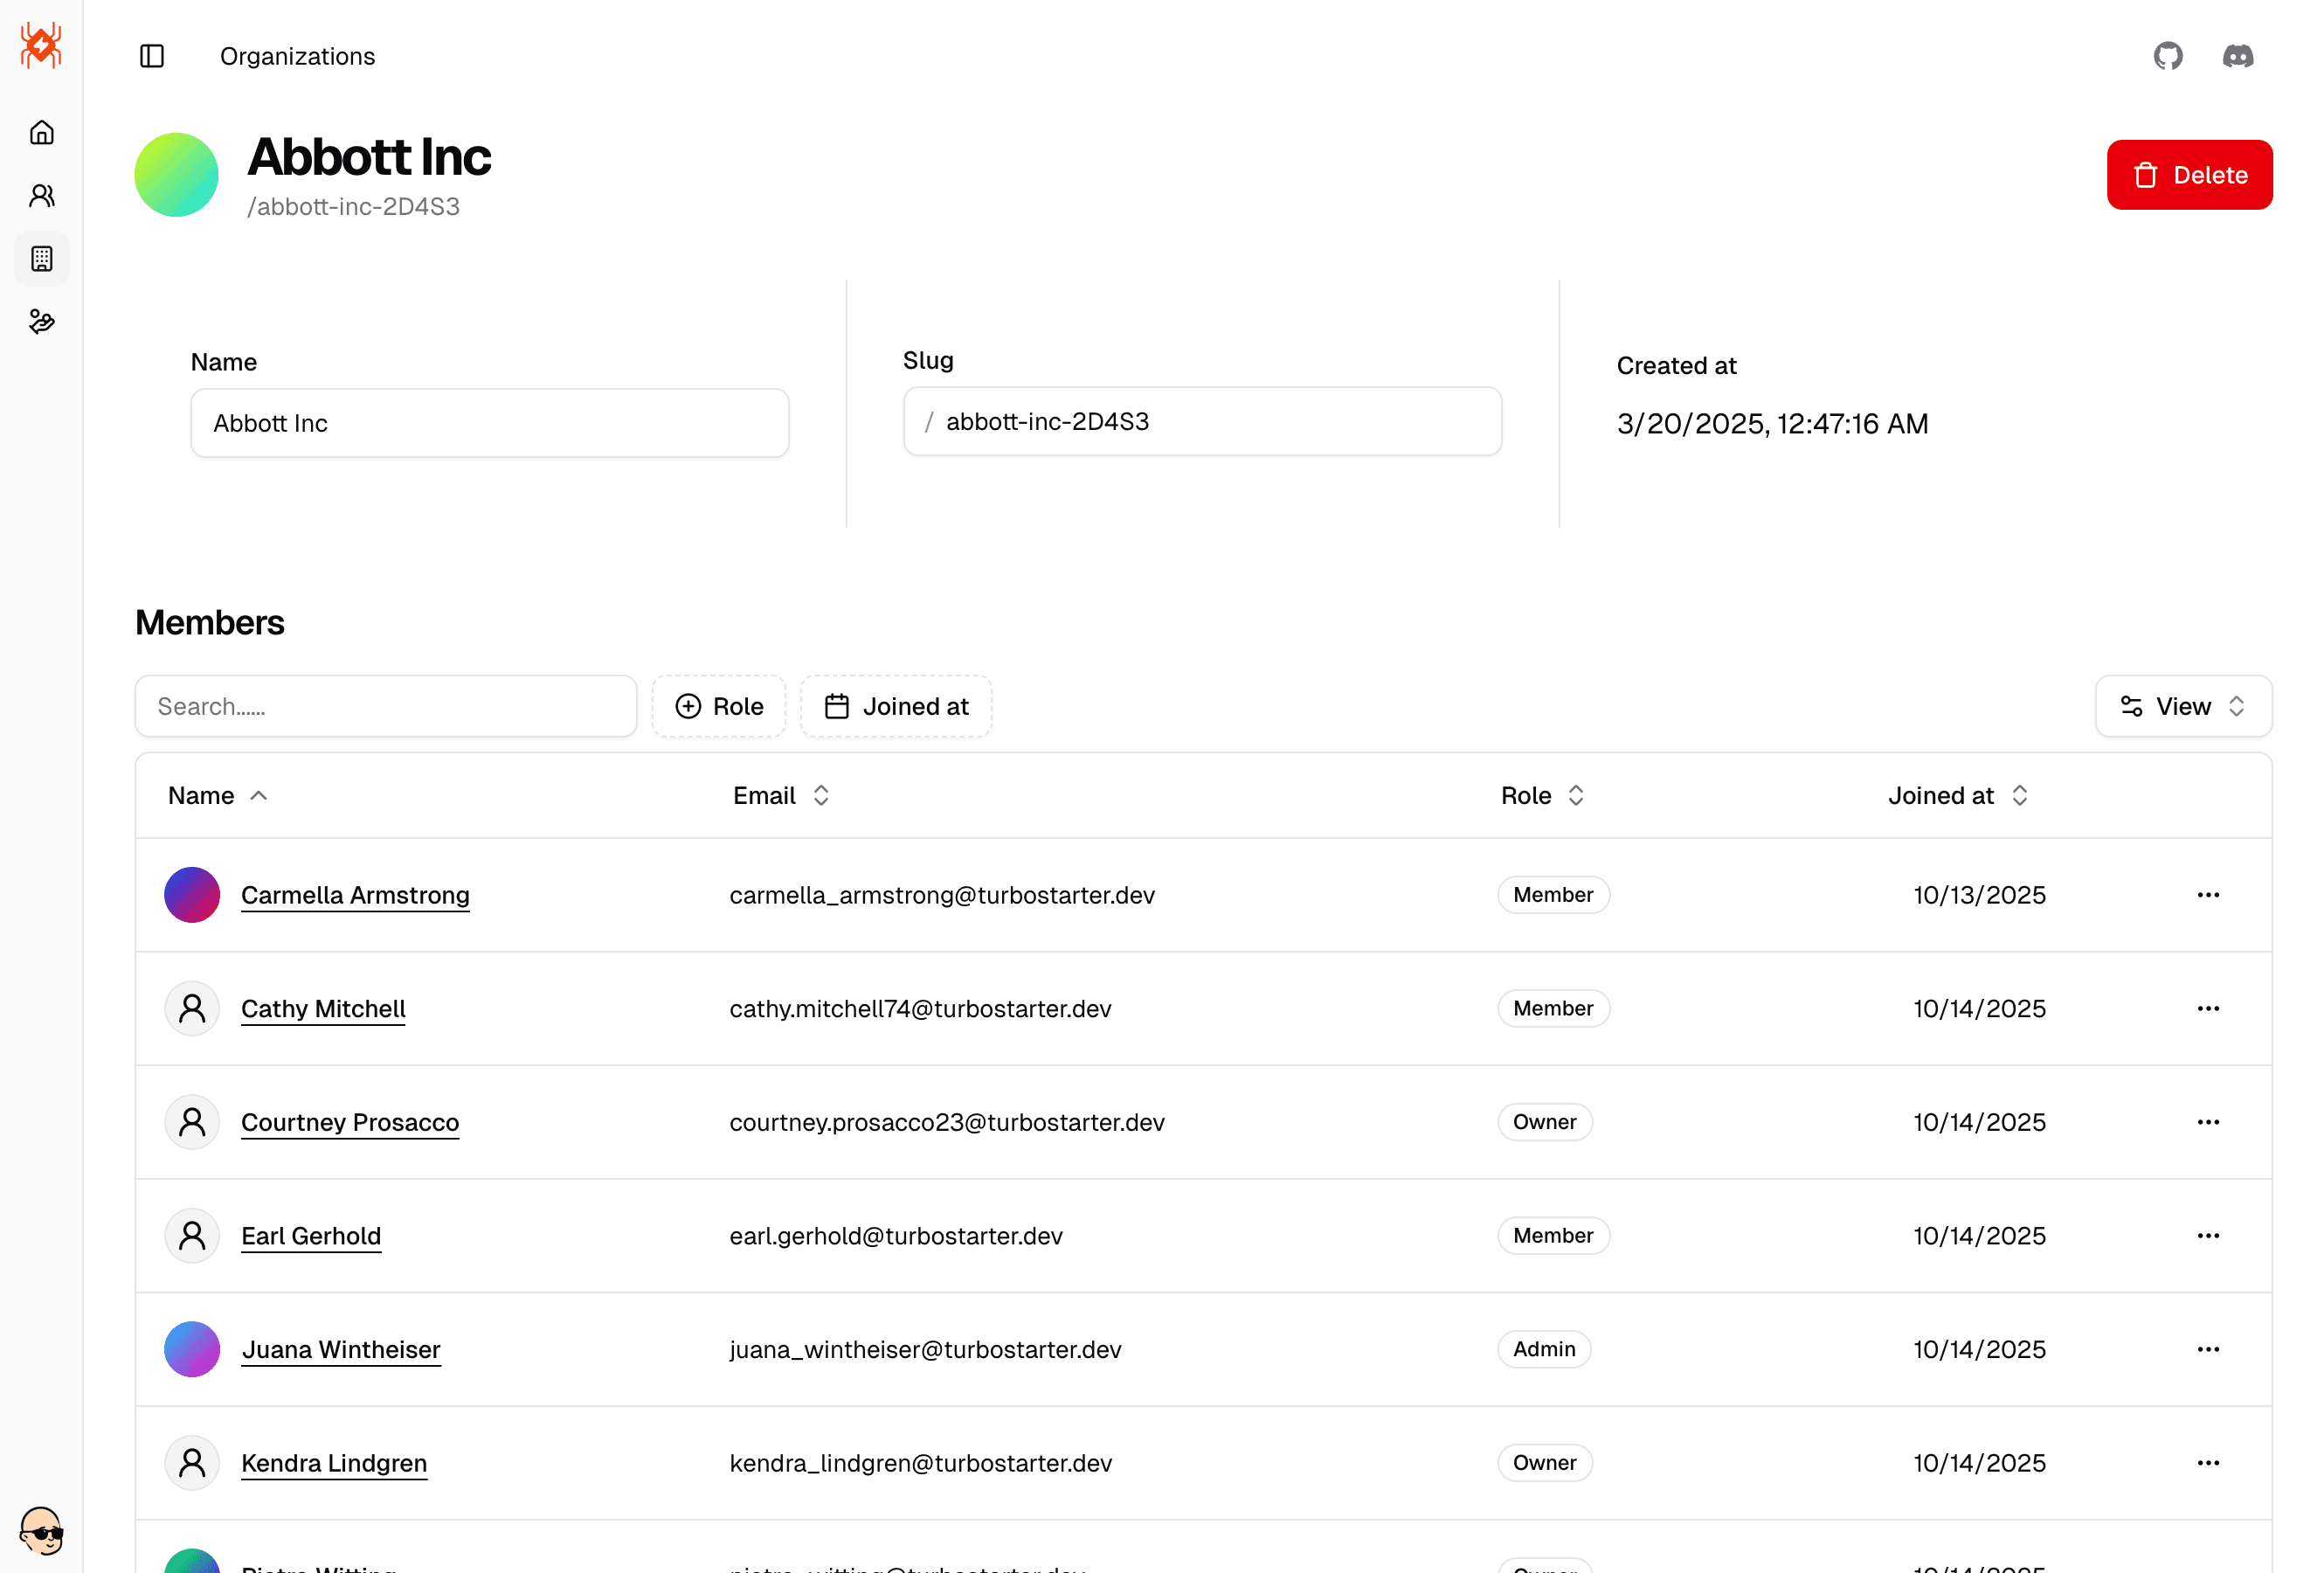
Task: Open the Organizations building sidebar icon
Action: coord(42,259)
